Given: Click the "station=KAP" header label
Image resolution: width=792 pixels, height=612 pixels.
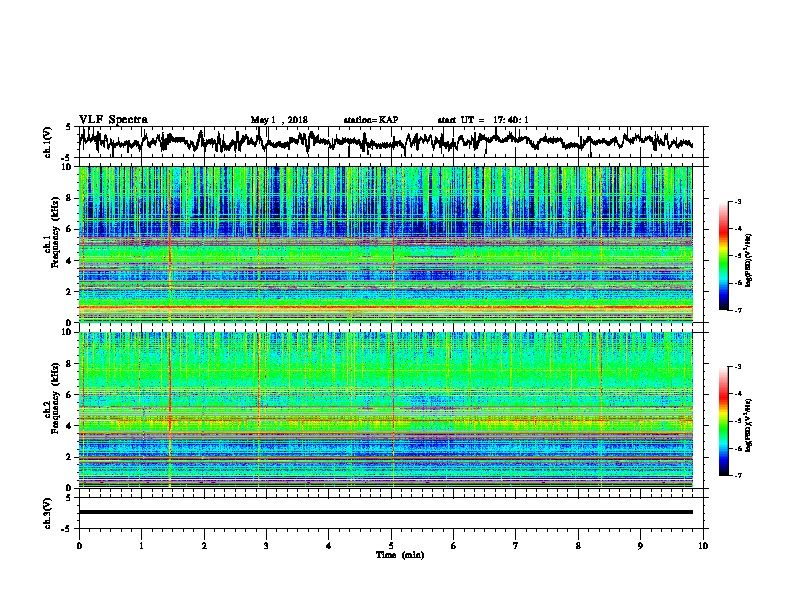Looking at the screenshot, I should click(x=371, y=120).
